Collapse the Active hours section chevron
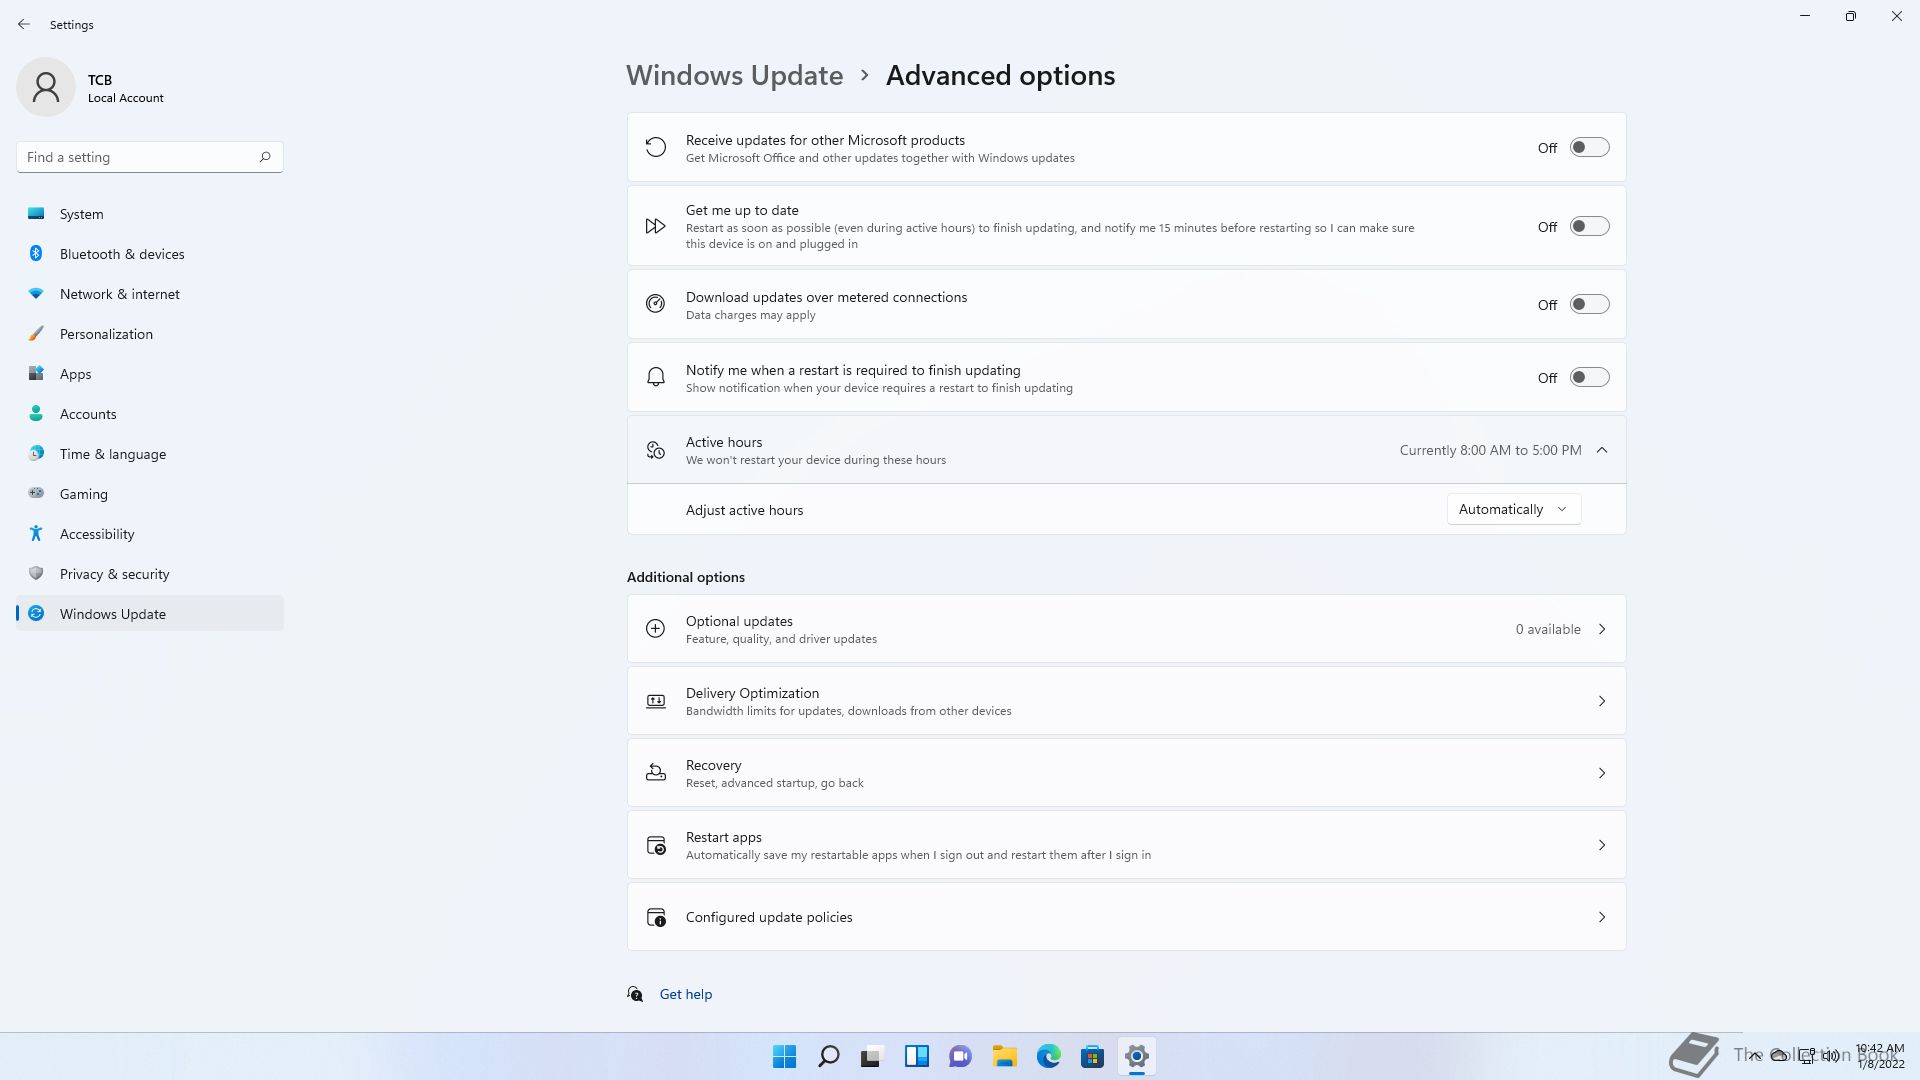The height and width of the screenshot is (1080, 1920). point(1602,450)
